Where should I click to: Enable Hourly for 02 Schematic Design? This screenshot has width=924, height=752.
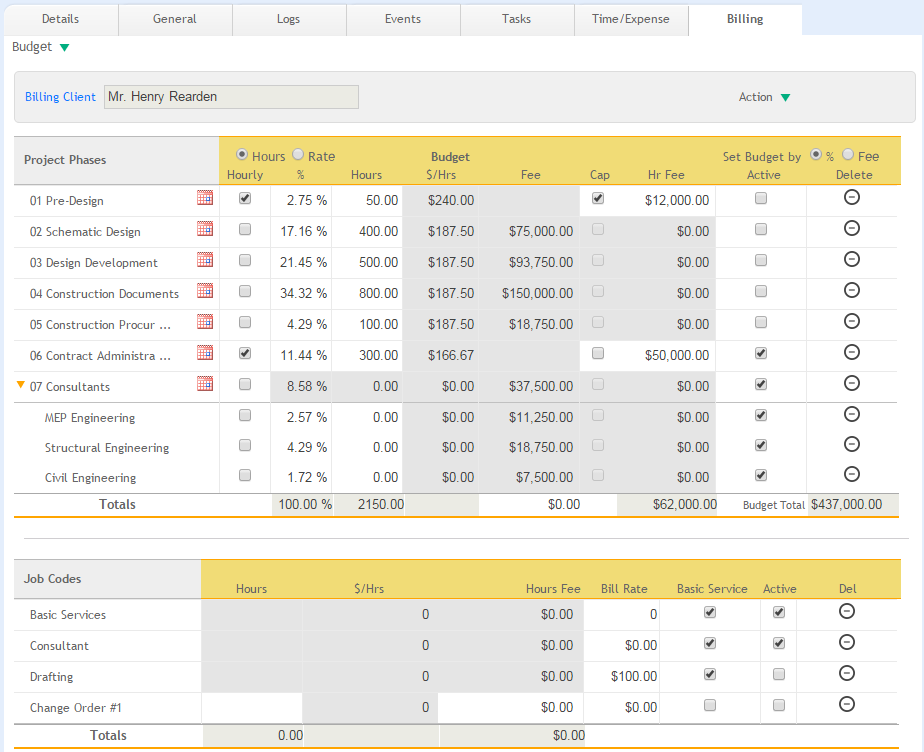coord(245,229)
